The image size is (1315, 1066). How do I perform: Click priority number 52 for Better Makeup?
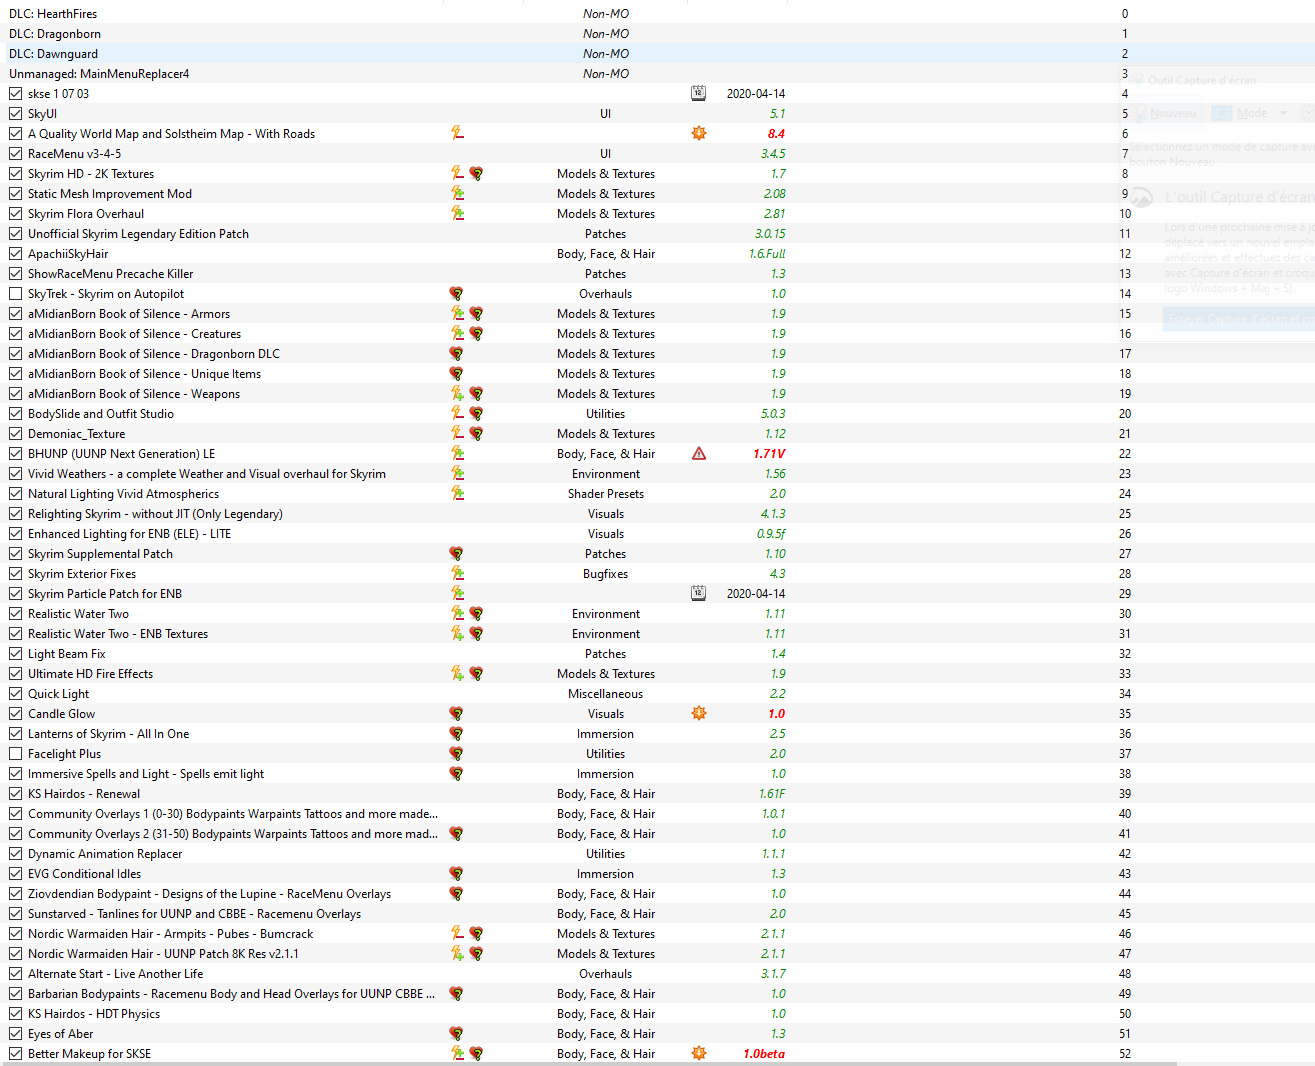pos(1125,1053)
